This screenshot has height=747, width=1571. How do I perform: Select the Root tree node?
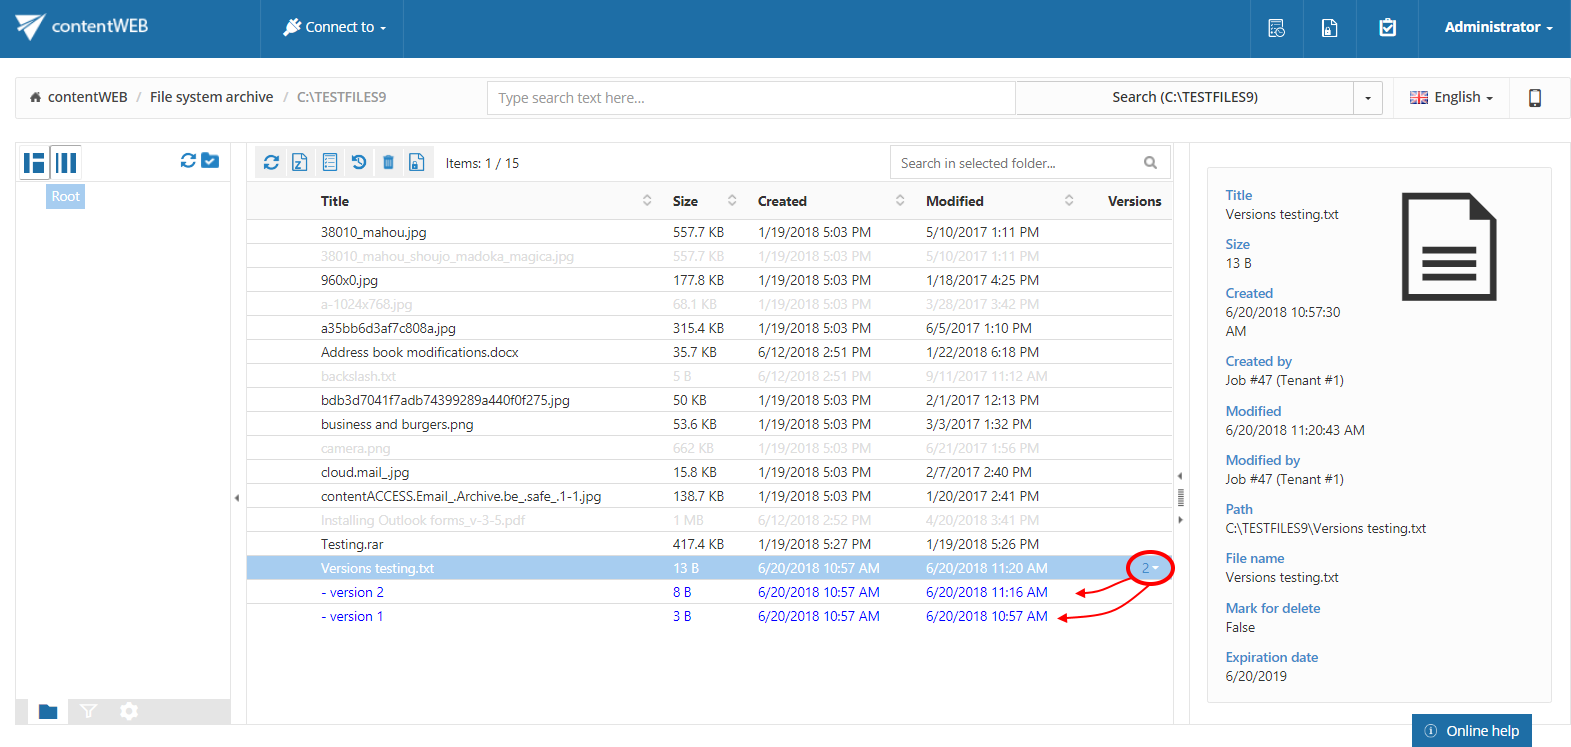(66, 196)
